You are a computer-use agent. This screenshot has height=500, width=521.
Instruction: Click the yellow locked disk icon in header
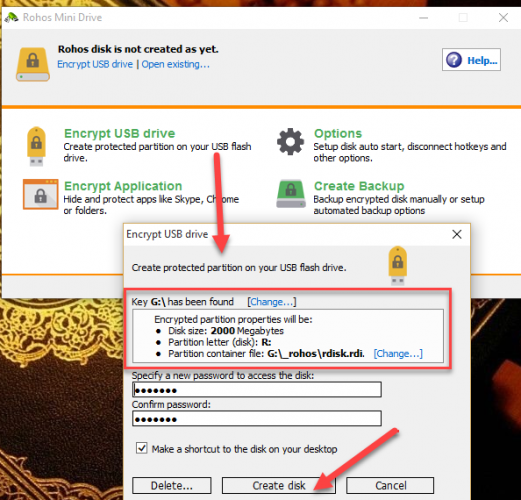(33, 64)
